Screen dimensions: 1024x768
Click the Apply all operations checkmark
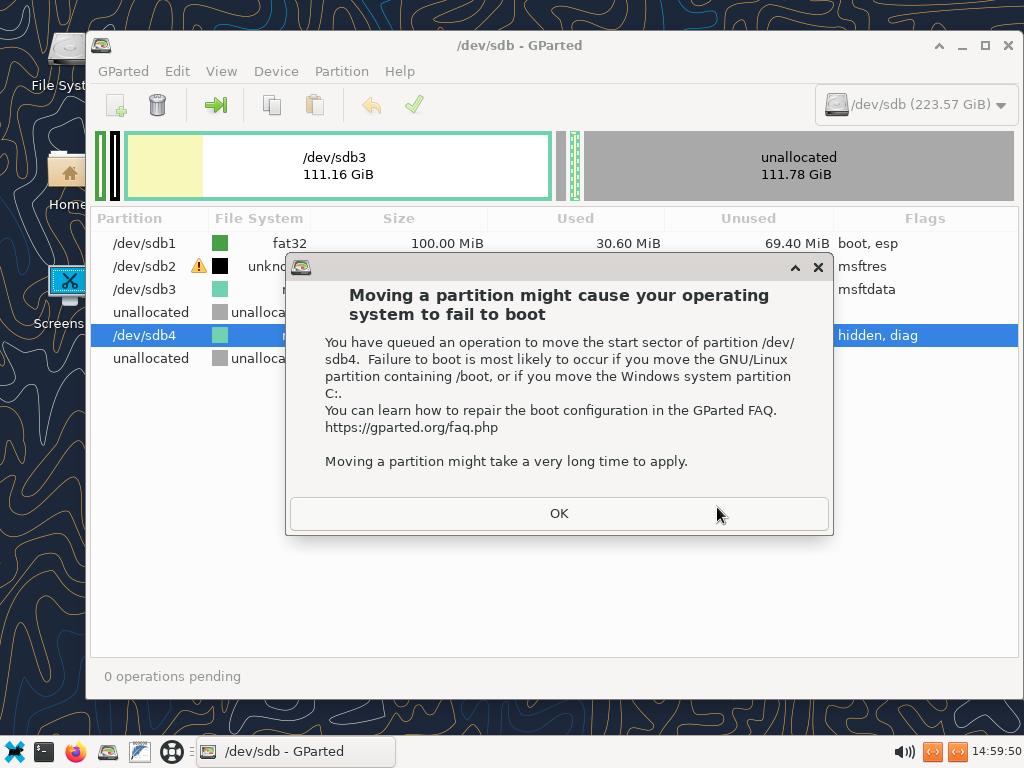coord(414,105)
